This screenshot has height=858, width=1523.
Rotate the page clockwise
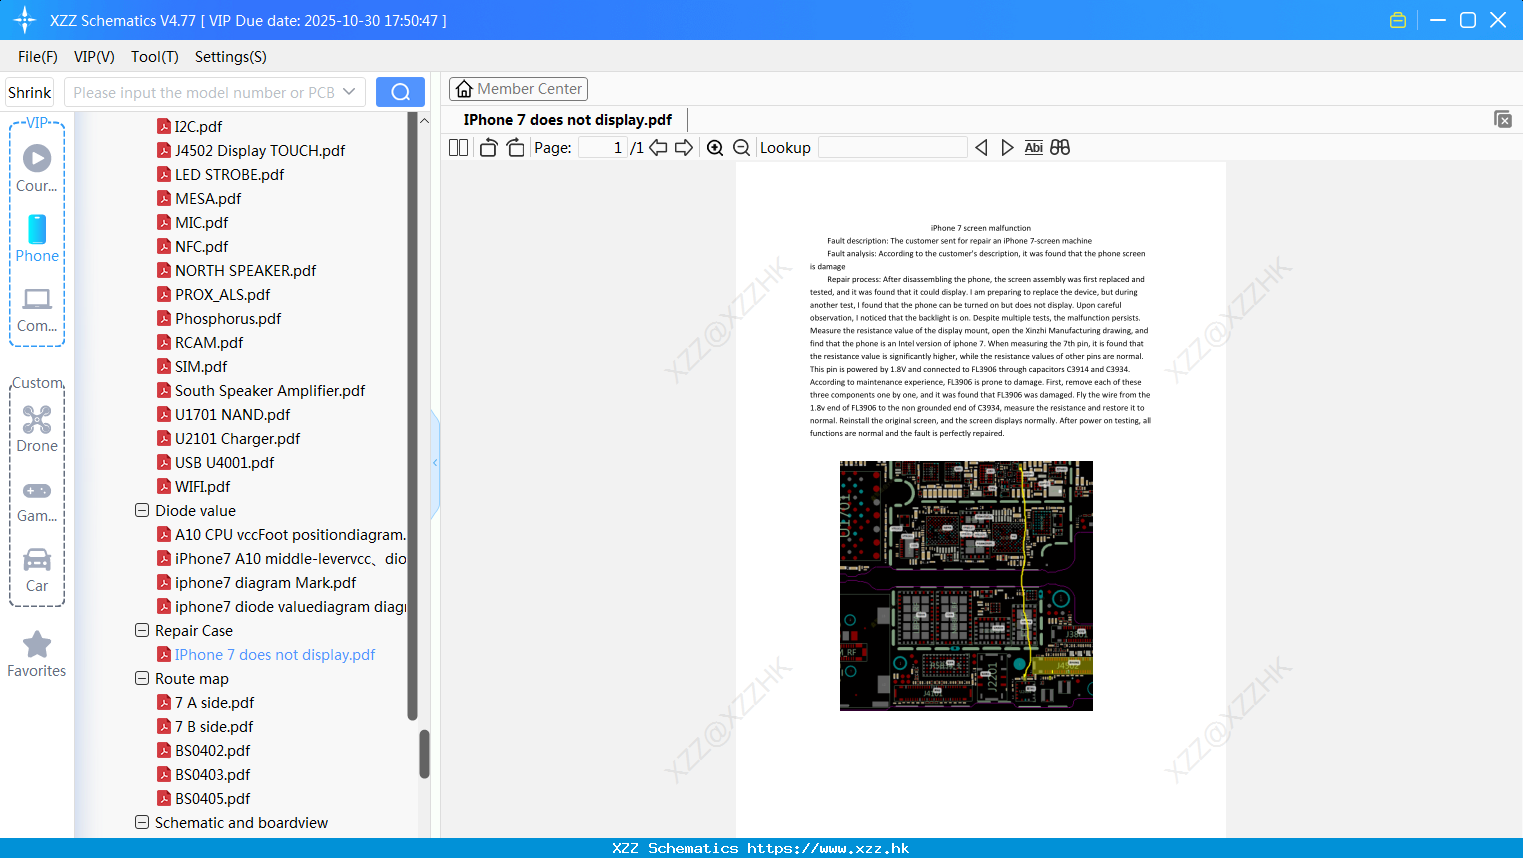click(x=515, y=148)
